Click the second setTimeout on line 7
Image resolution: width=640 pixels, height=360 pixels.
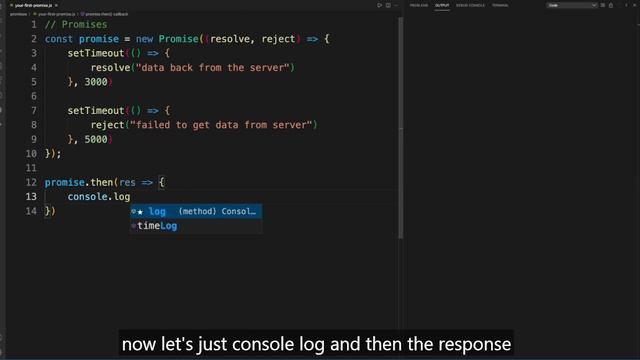point(96,111)
